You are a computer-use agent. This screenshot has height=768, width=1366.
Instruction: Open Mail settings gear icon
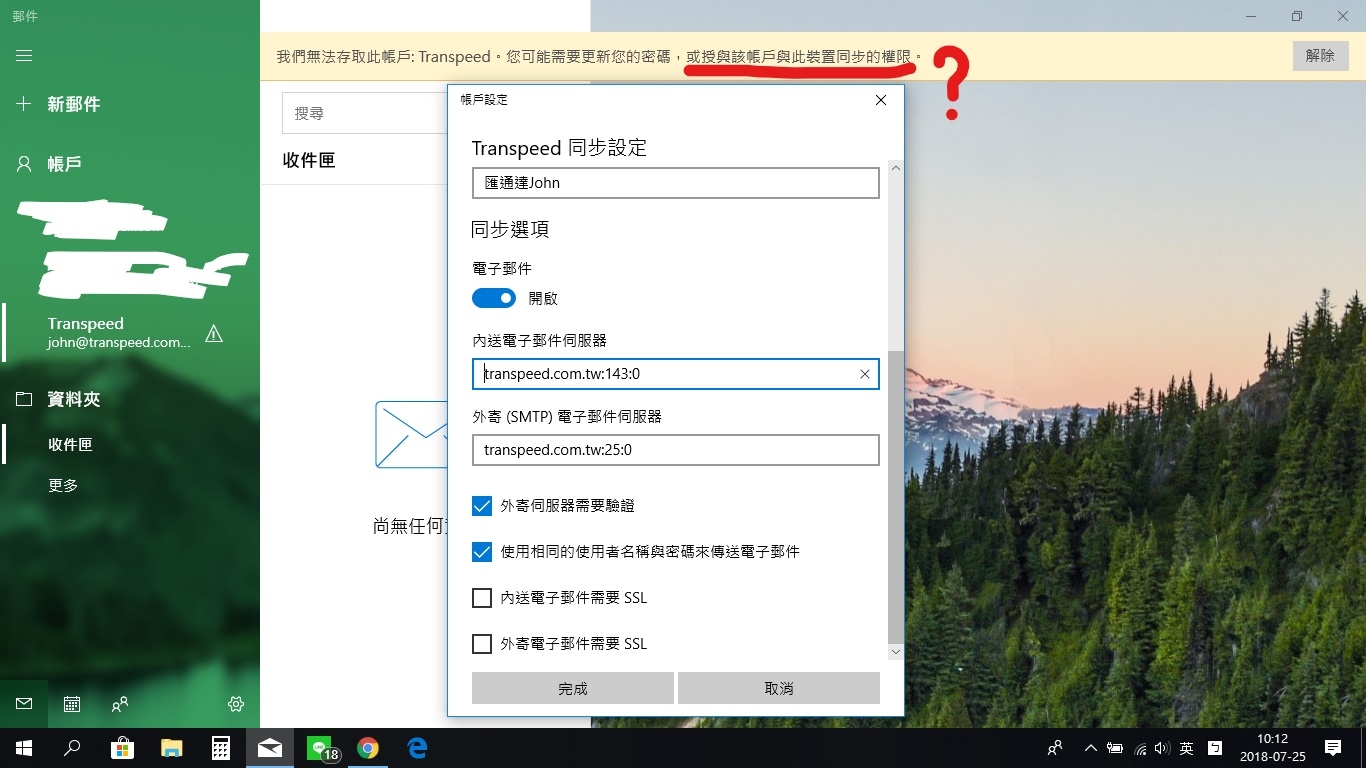click(x=236, y=704)
